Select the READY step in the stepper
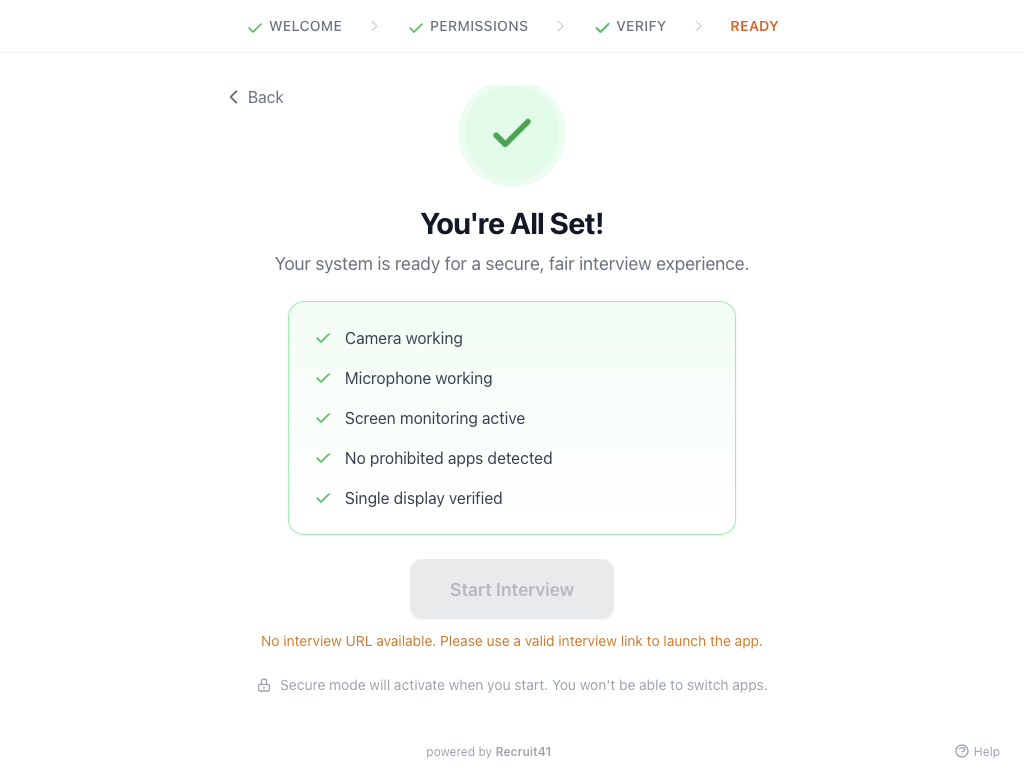The width and height of the screenshot is (1024, 775). point(754,27)
